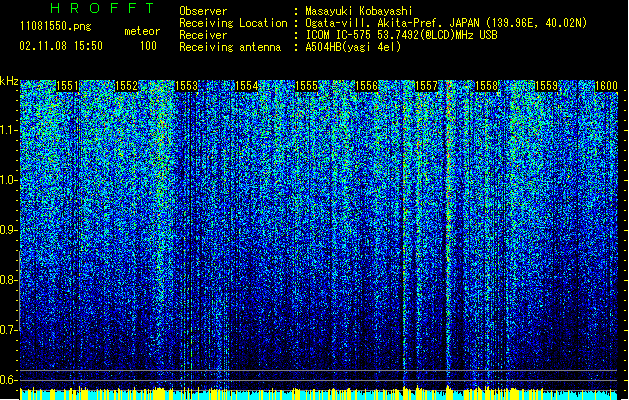
Task: Click the 1.0 kHz axis label
Action: 9,180
